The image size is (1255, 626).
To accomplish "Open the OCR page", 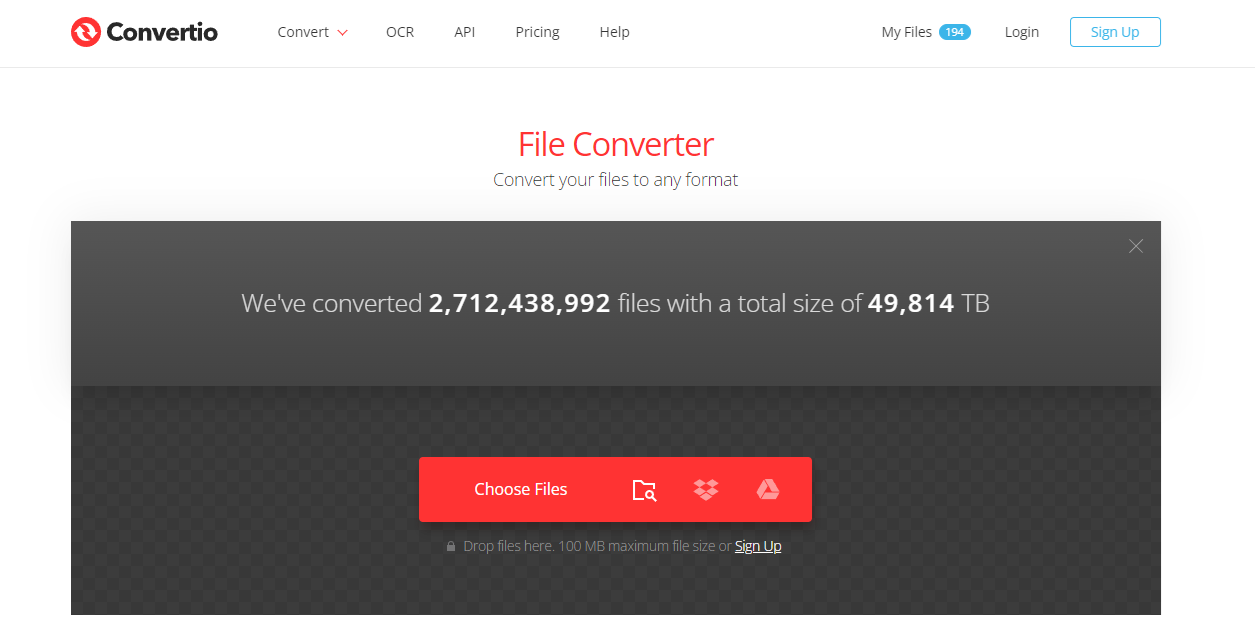I will click(x=400, y=32).
